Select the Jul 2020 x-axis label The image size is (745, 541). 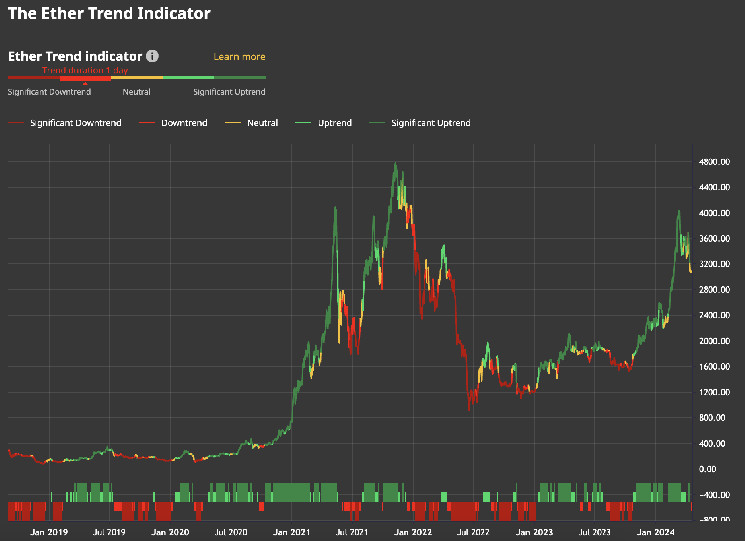click(x=231, y=533)
